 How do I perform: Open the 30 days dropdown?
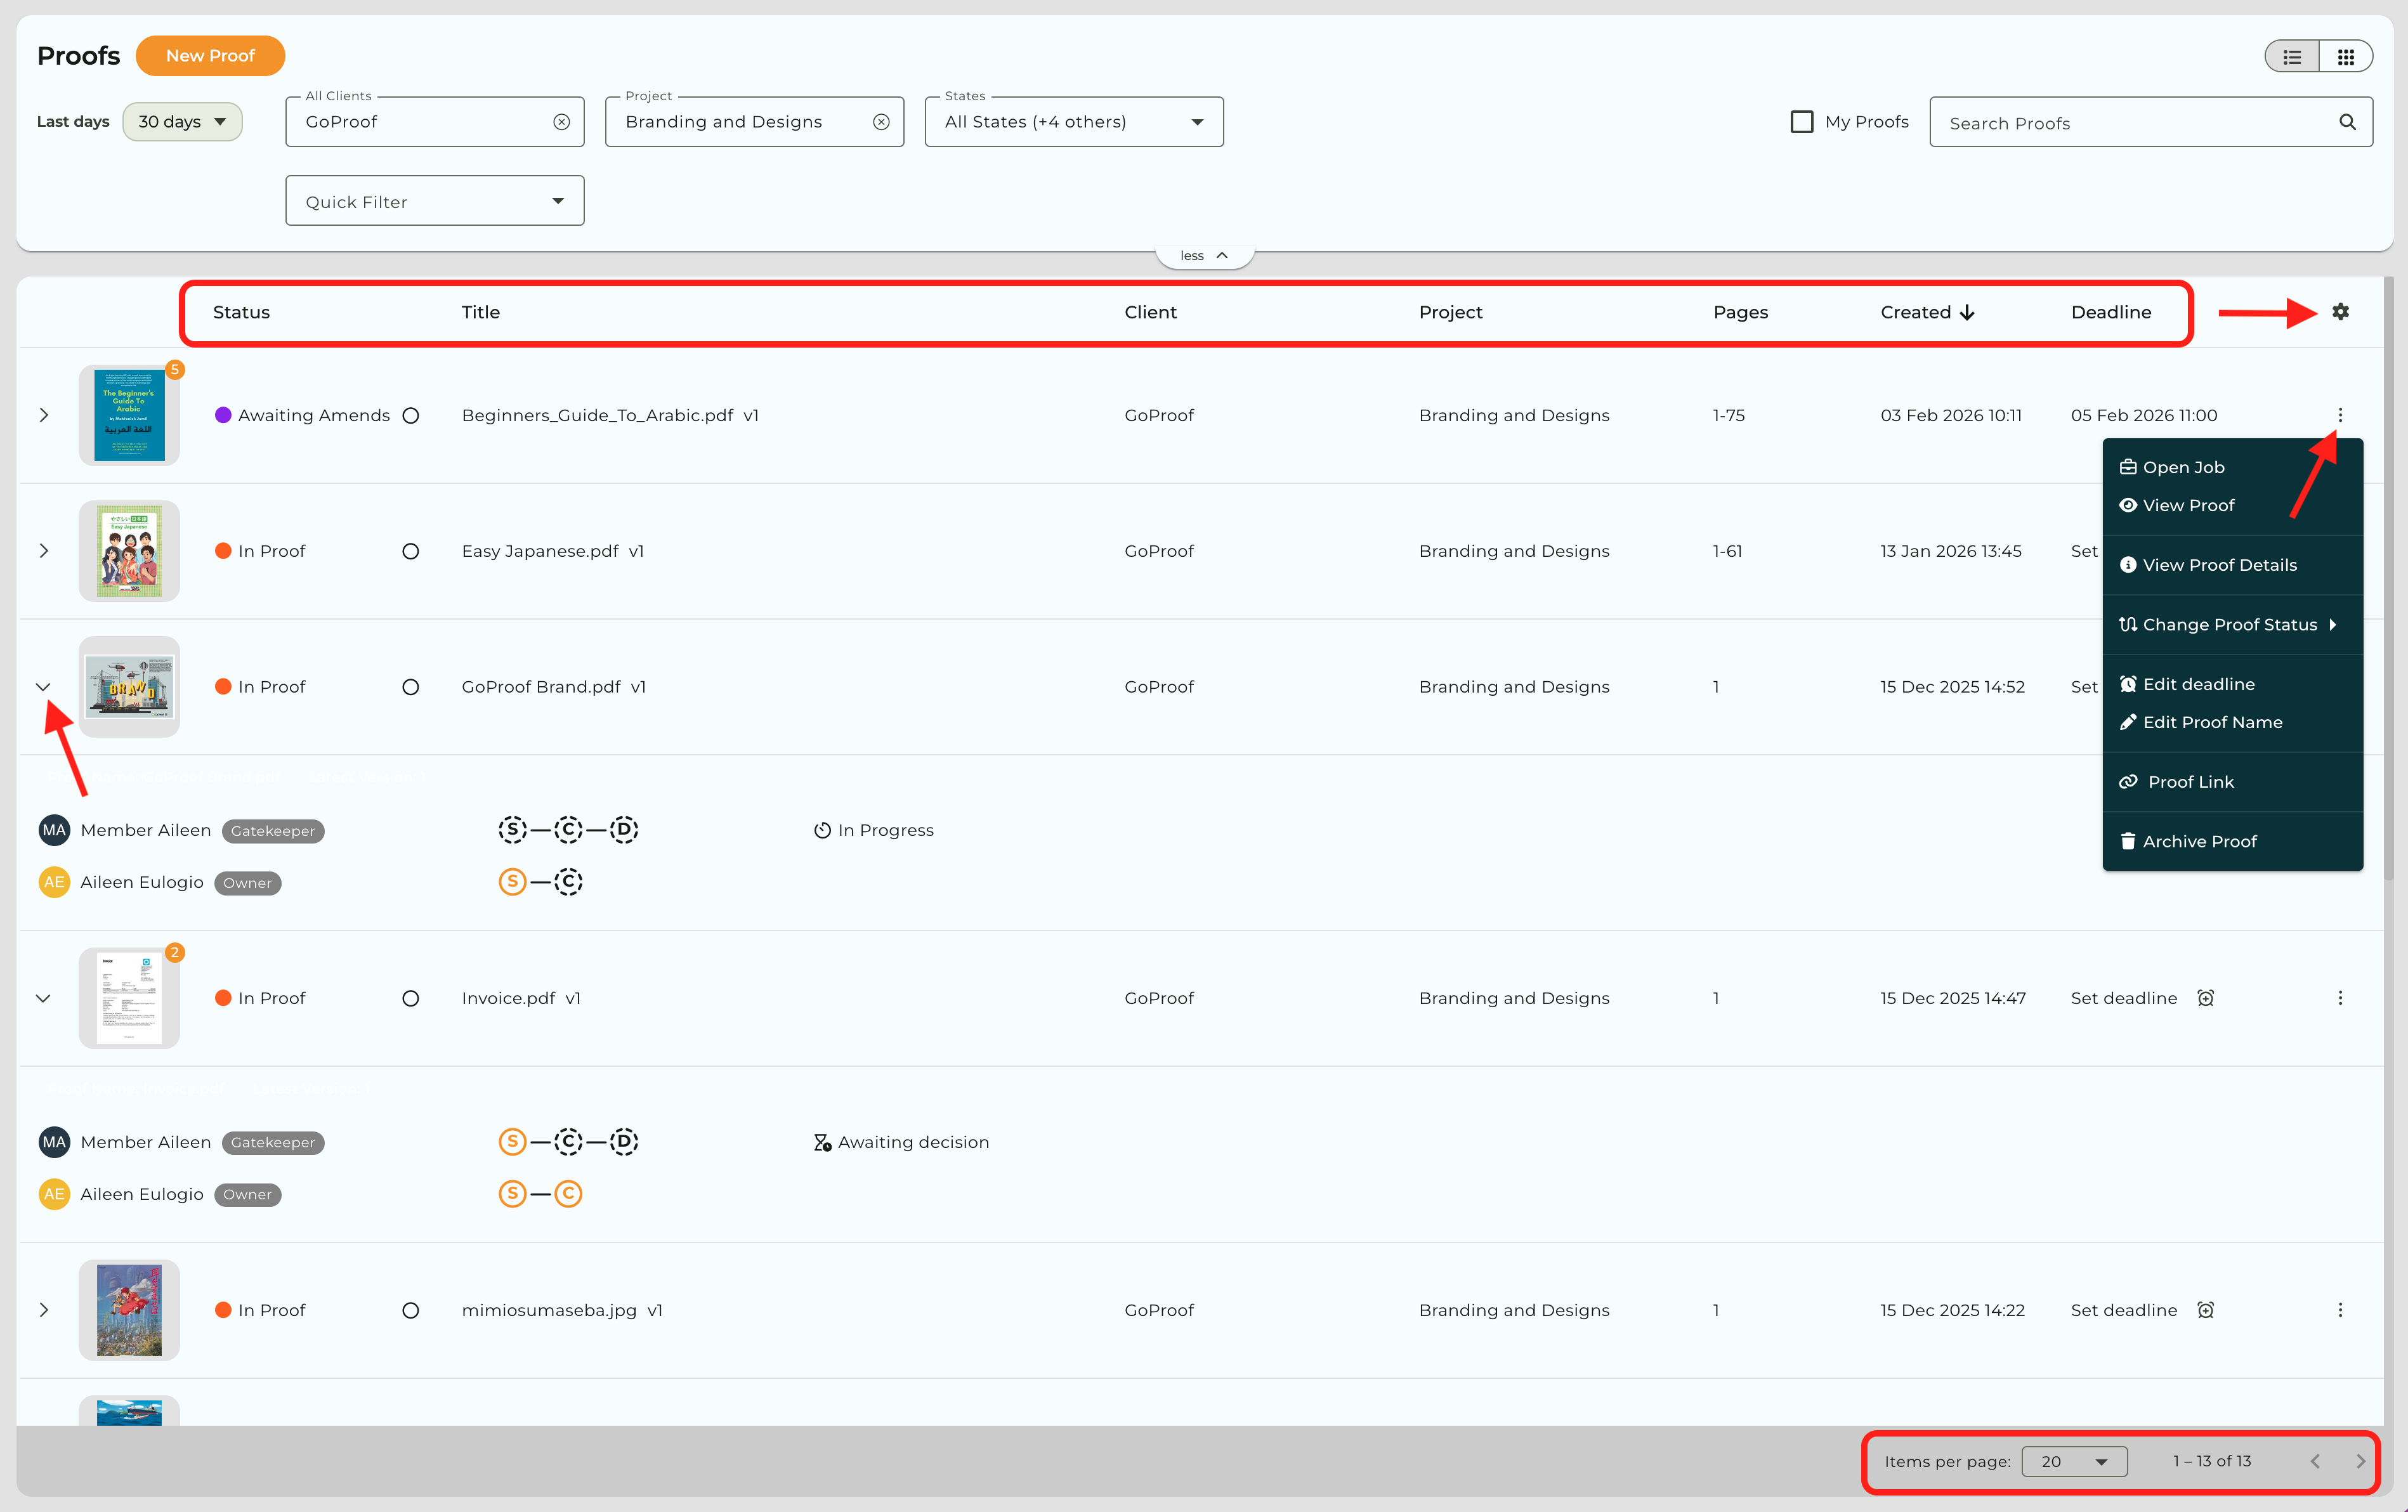182,122
